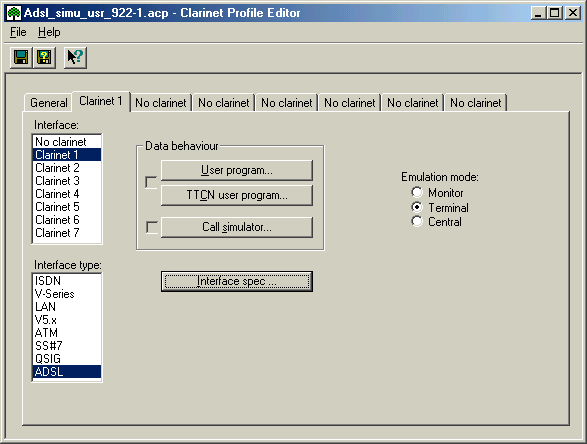Open the Help menu
The height and width of the screenshot is (444, 587).
coord(49,32)
